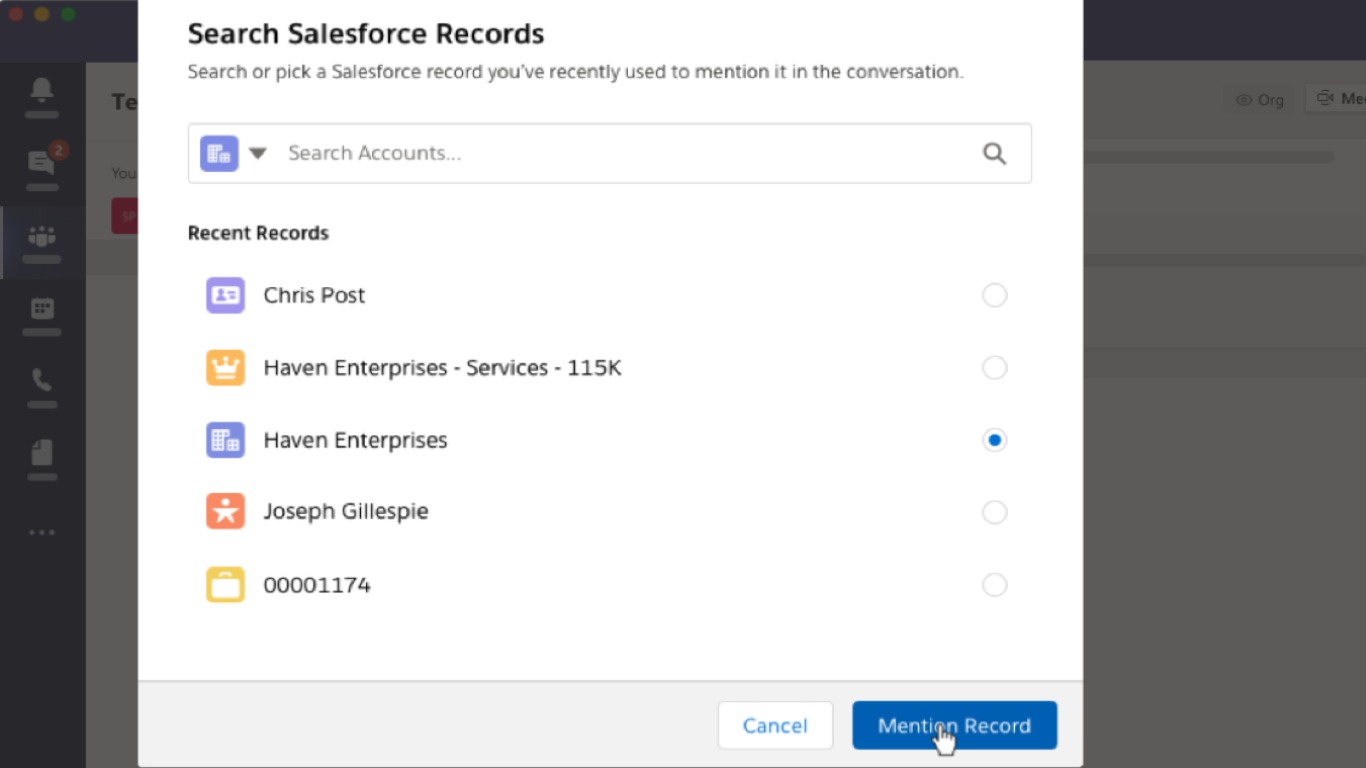Screen dimensions: 1366x768
Task: Open Teams icon in sidebar
Action: click(x=42, y=237)
